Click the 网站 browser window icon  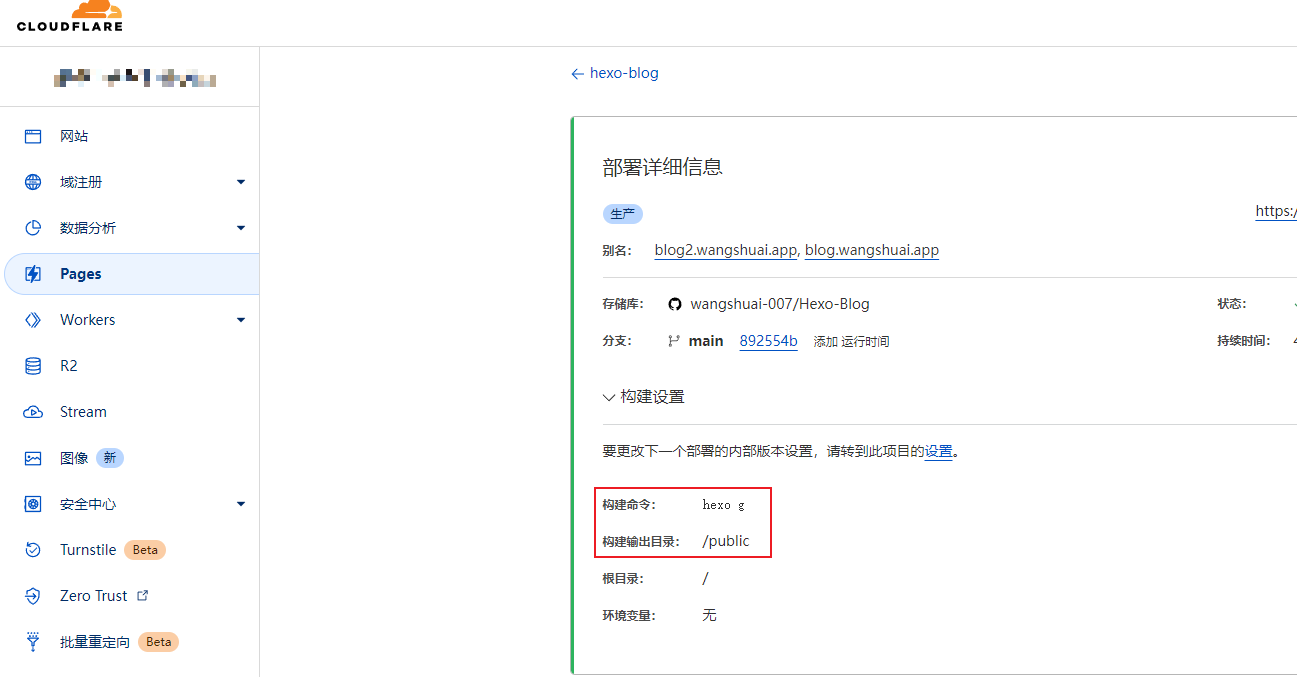33,136
